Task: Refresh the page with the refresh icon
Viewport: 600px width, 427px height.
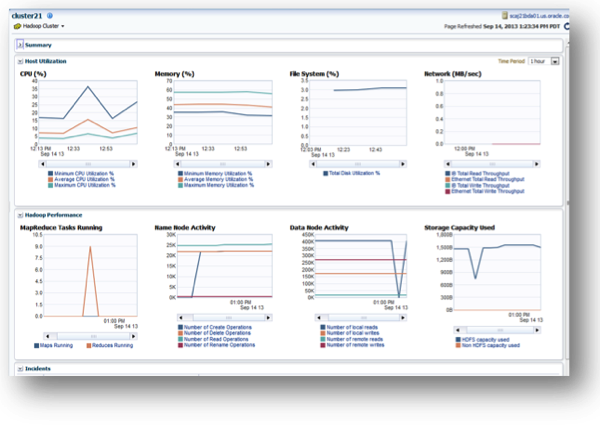Action: pos(566,26)
